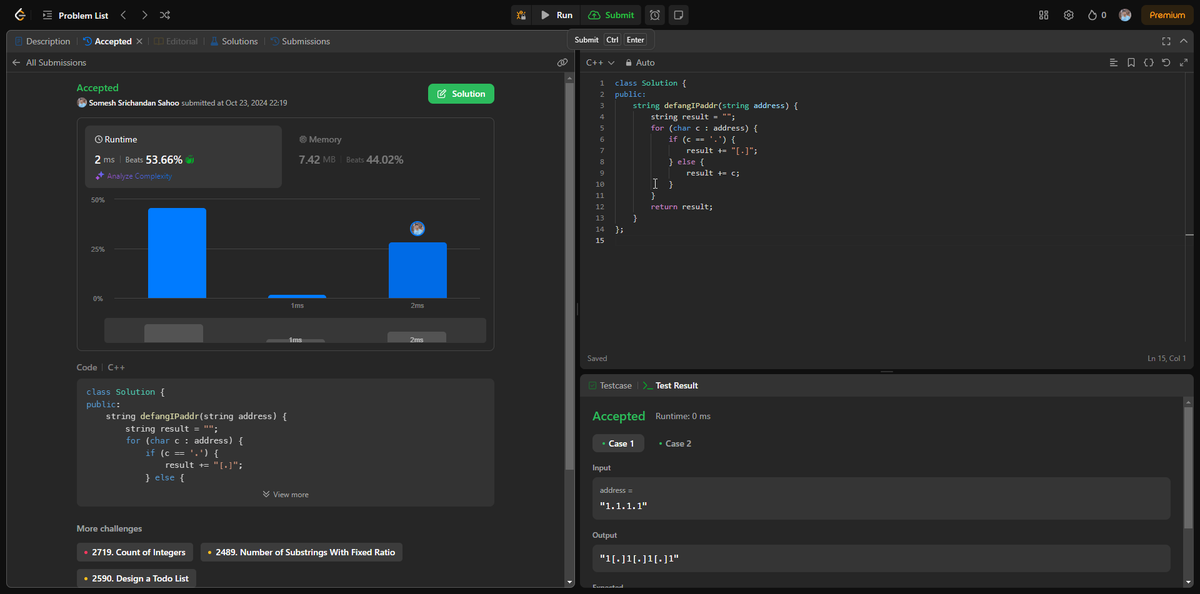Switch to the Description tab

[x=42, y=41]
